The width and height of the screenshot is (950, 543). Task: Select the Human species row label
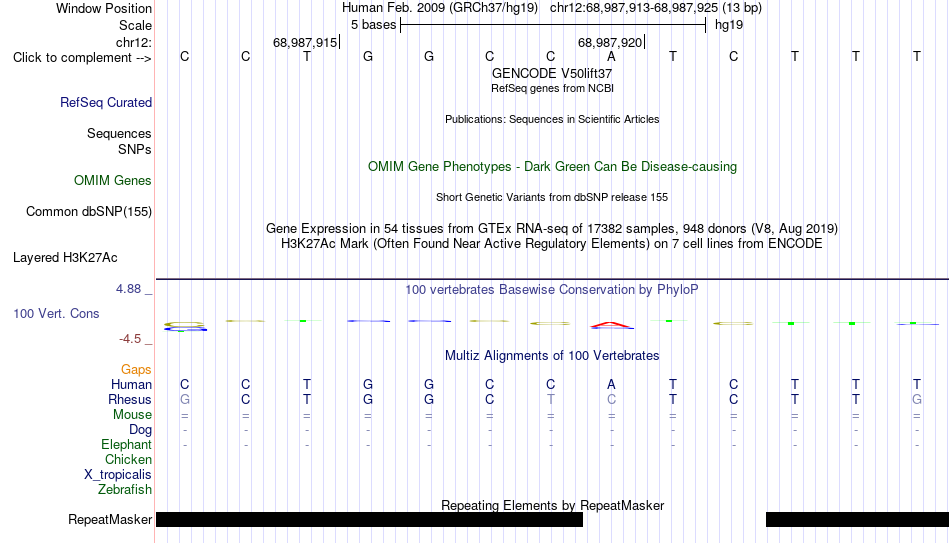pos(131,385)
